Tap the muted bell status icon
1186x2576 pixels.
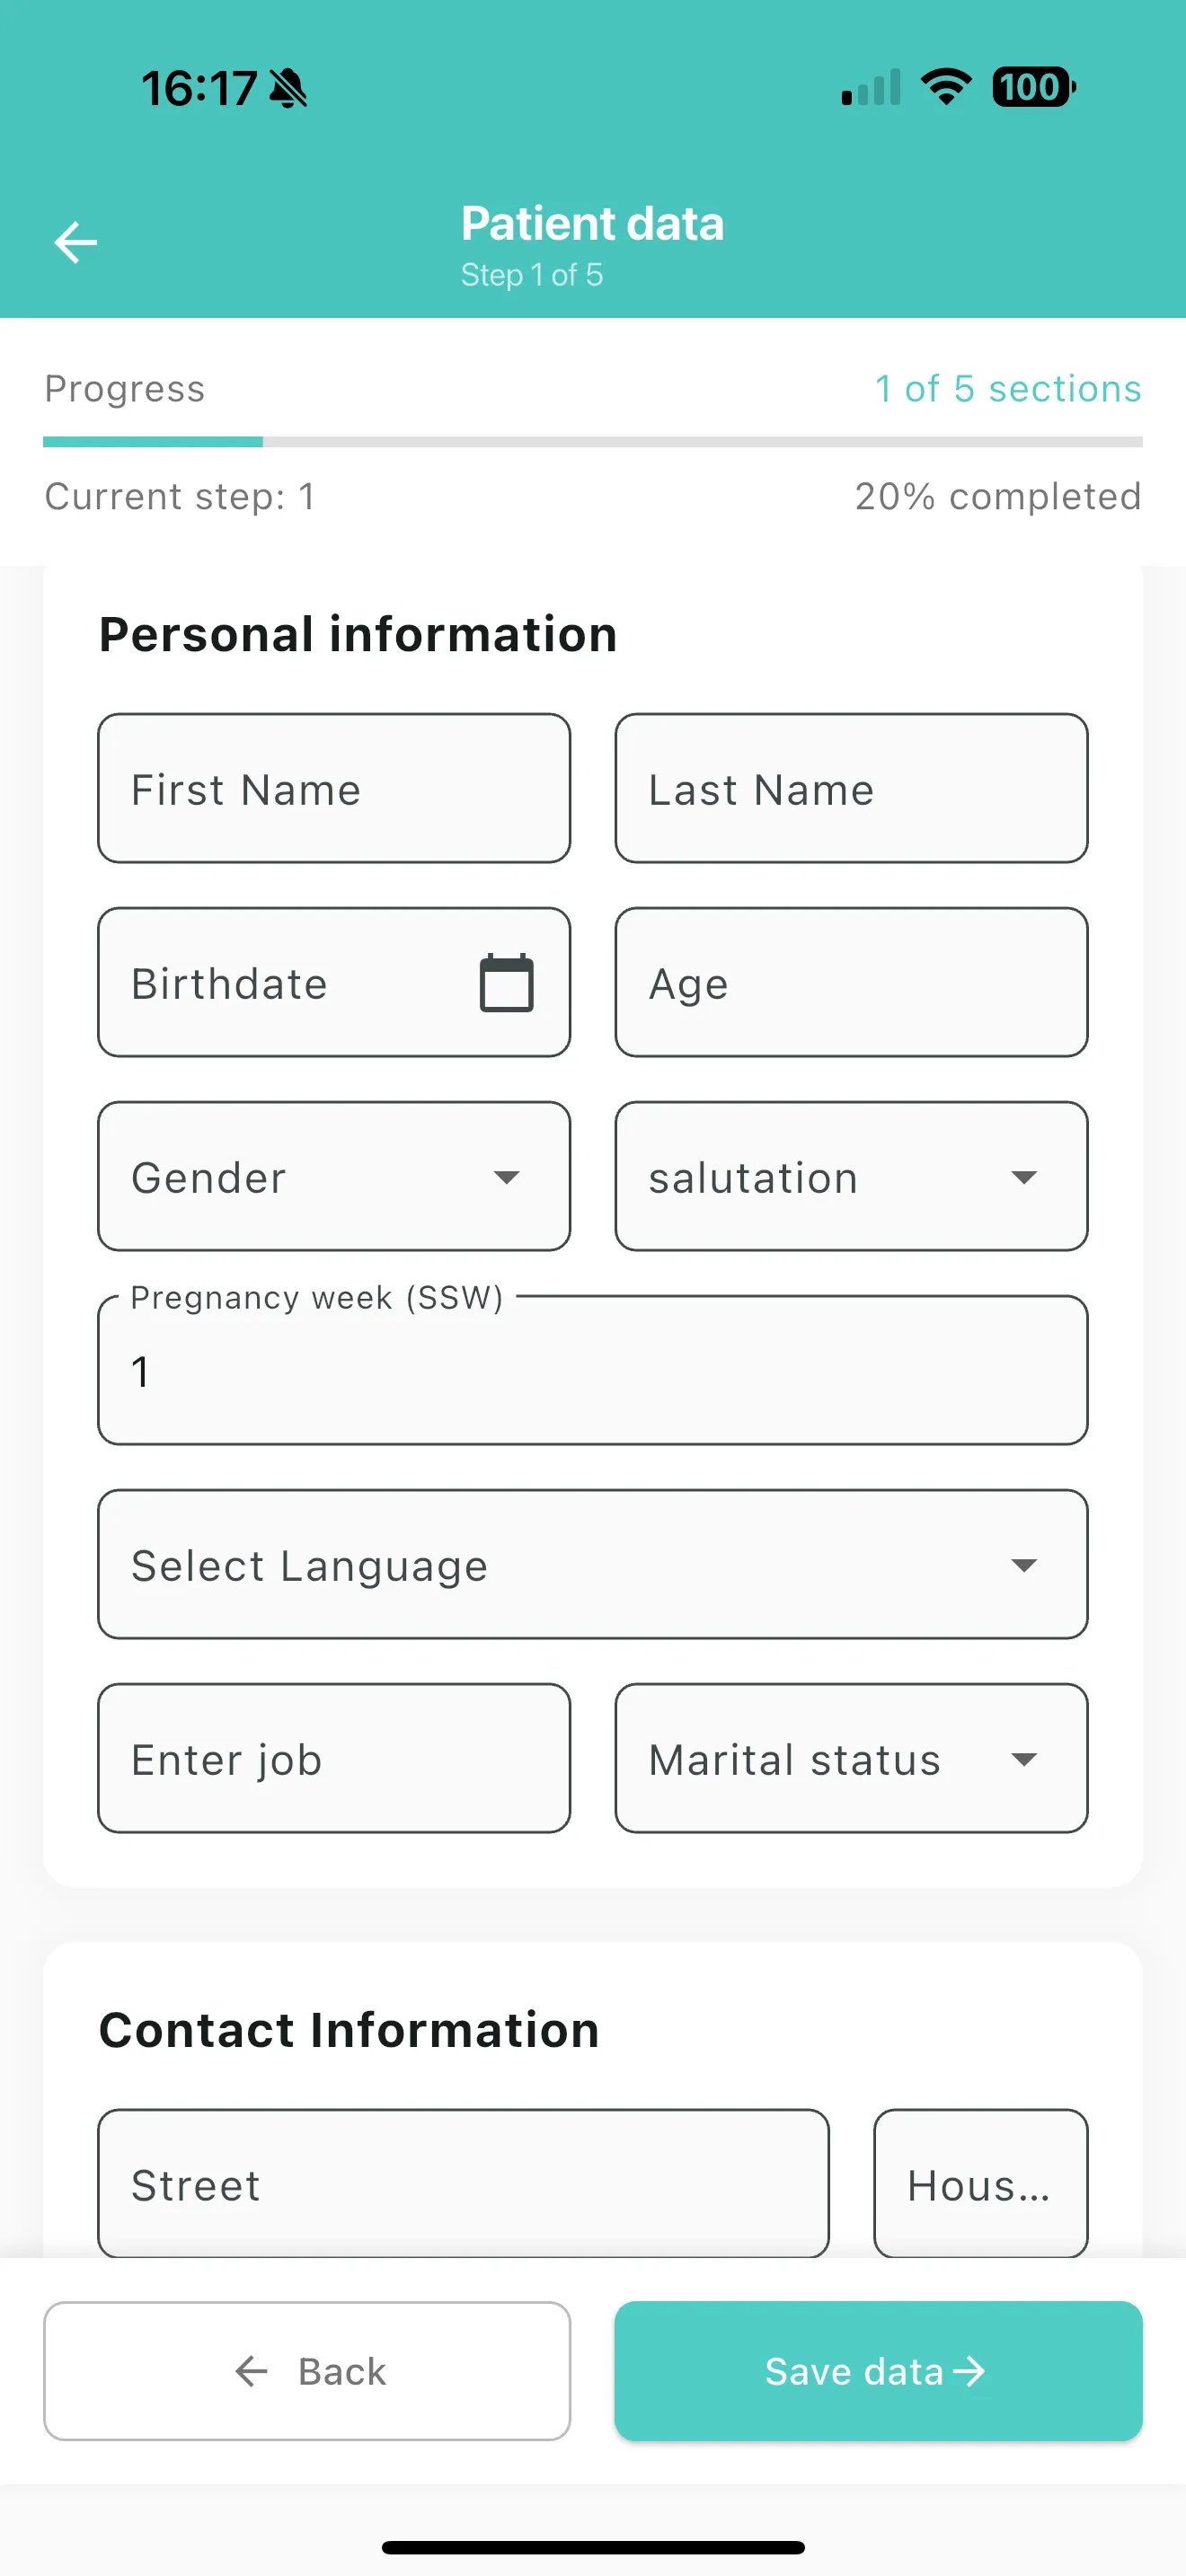click(288, 88)
